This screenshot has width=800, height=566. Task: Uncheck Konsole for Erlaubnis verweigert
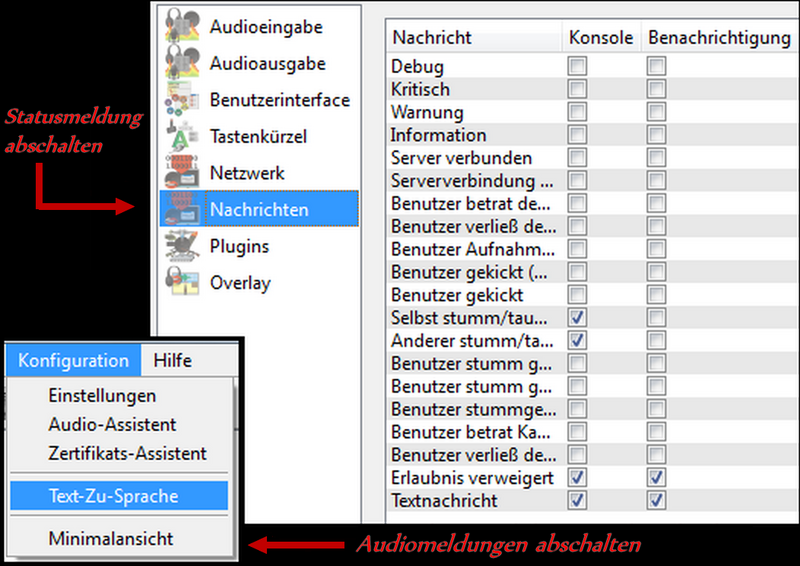[577, 478]
